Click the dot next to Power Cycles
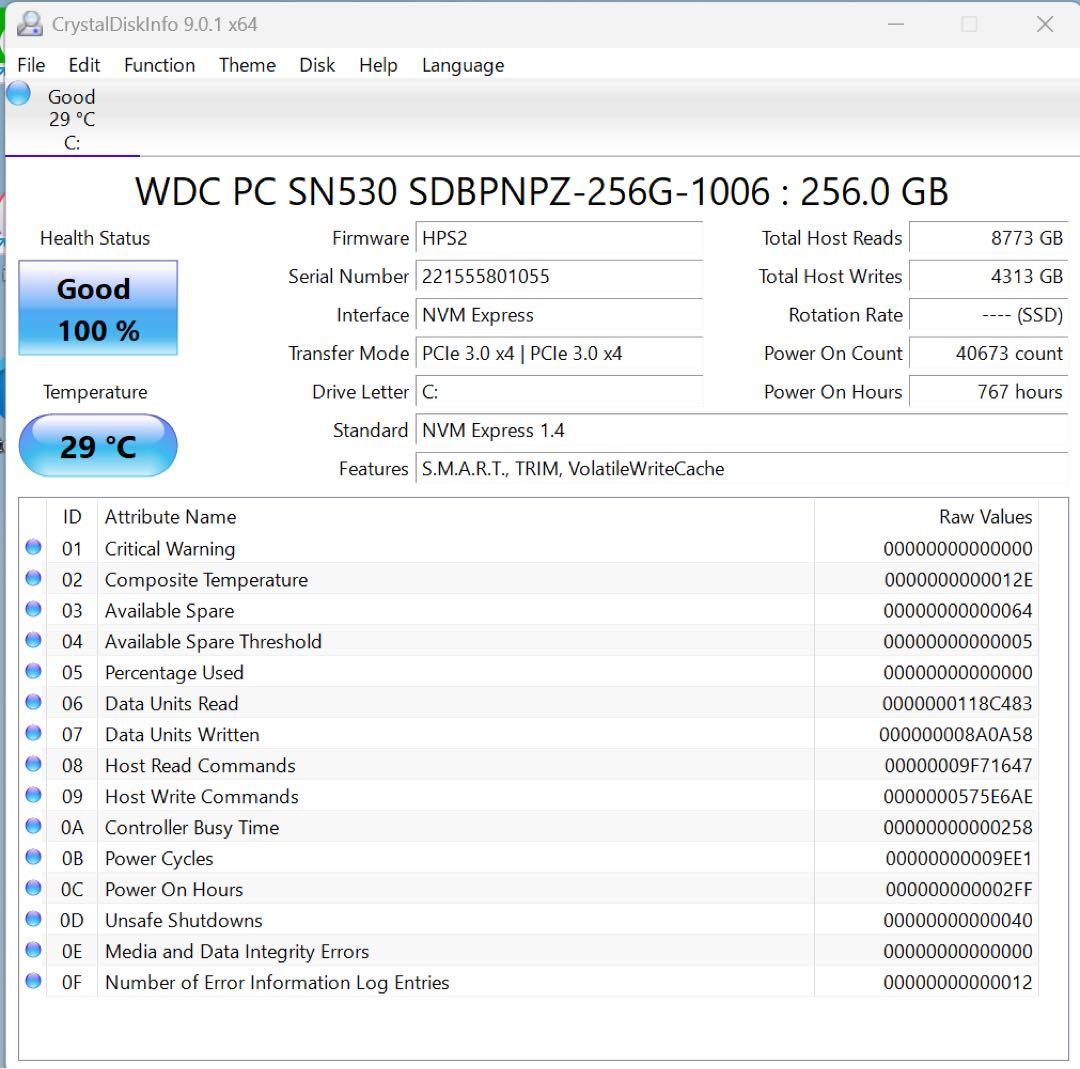1080x1069 pixels. pyautogui.click(x=33, y=857)
